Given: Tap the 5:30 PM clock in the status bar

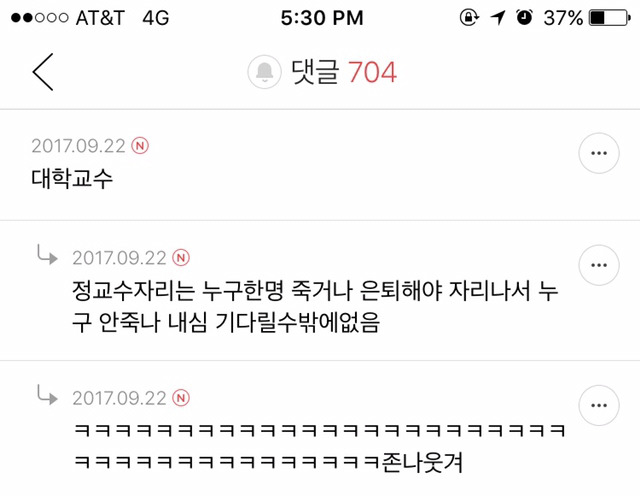Looking at the screenshot, I should tap(322, 18).
